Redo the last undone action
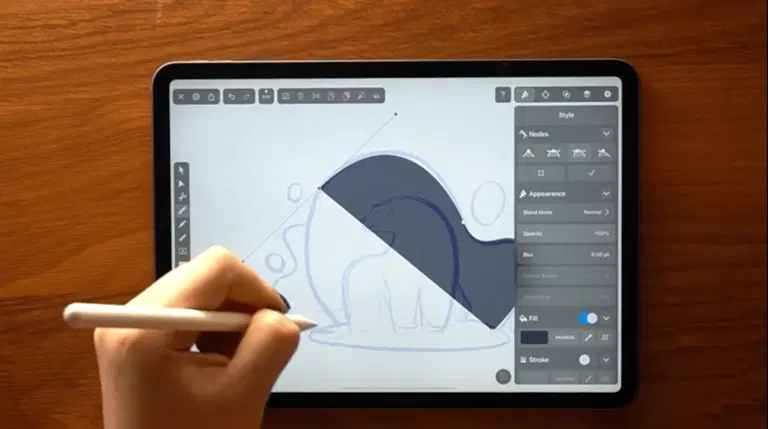This screenshot has width=768, height=429. [x=247, y=96]
